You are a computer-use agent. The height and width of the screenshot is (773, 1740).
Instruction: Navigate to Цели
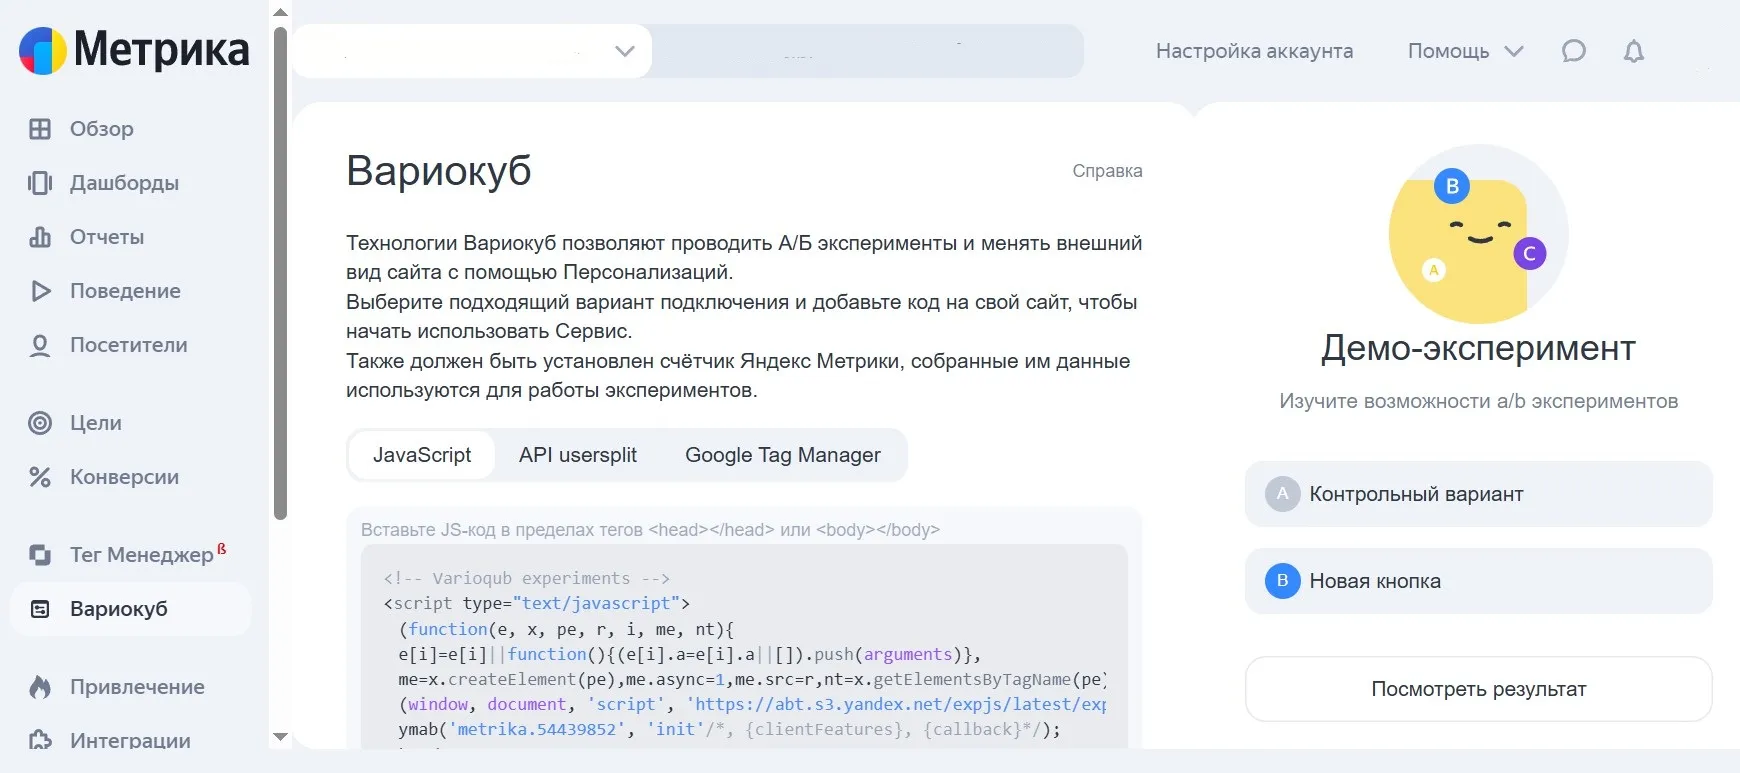click(96, 423)
